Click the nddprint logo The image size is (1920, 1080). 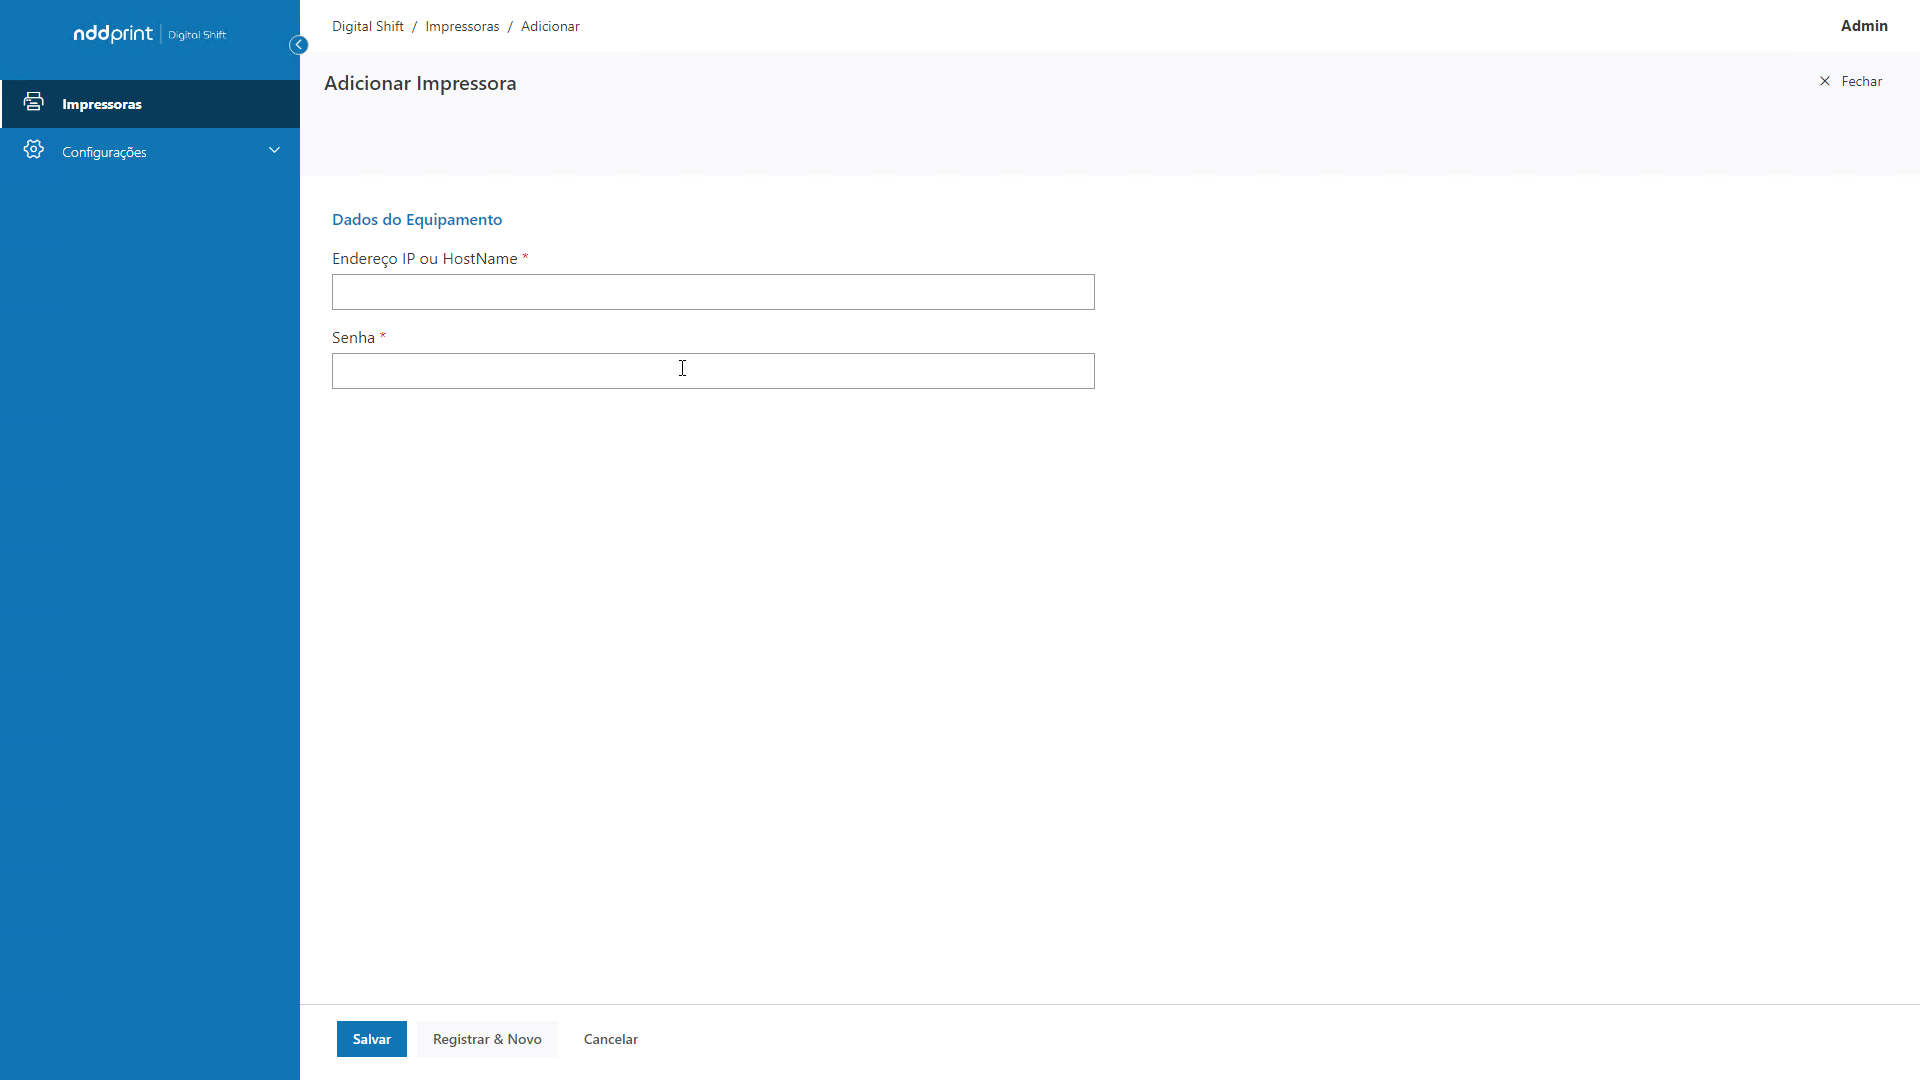click(x=113, y=34)
